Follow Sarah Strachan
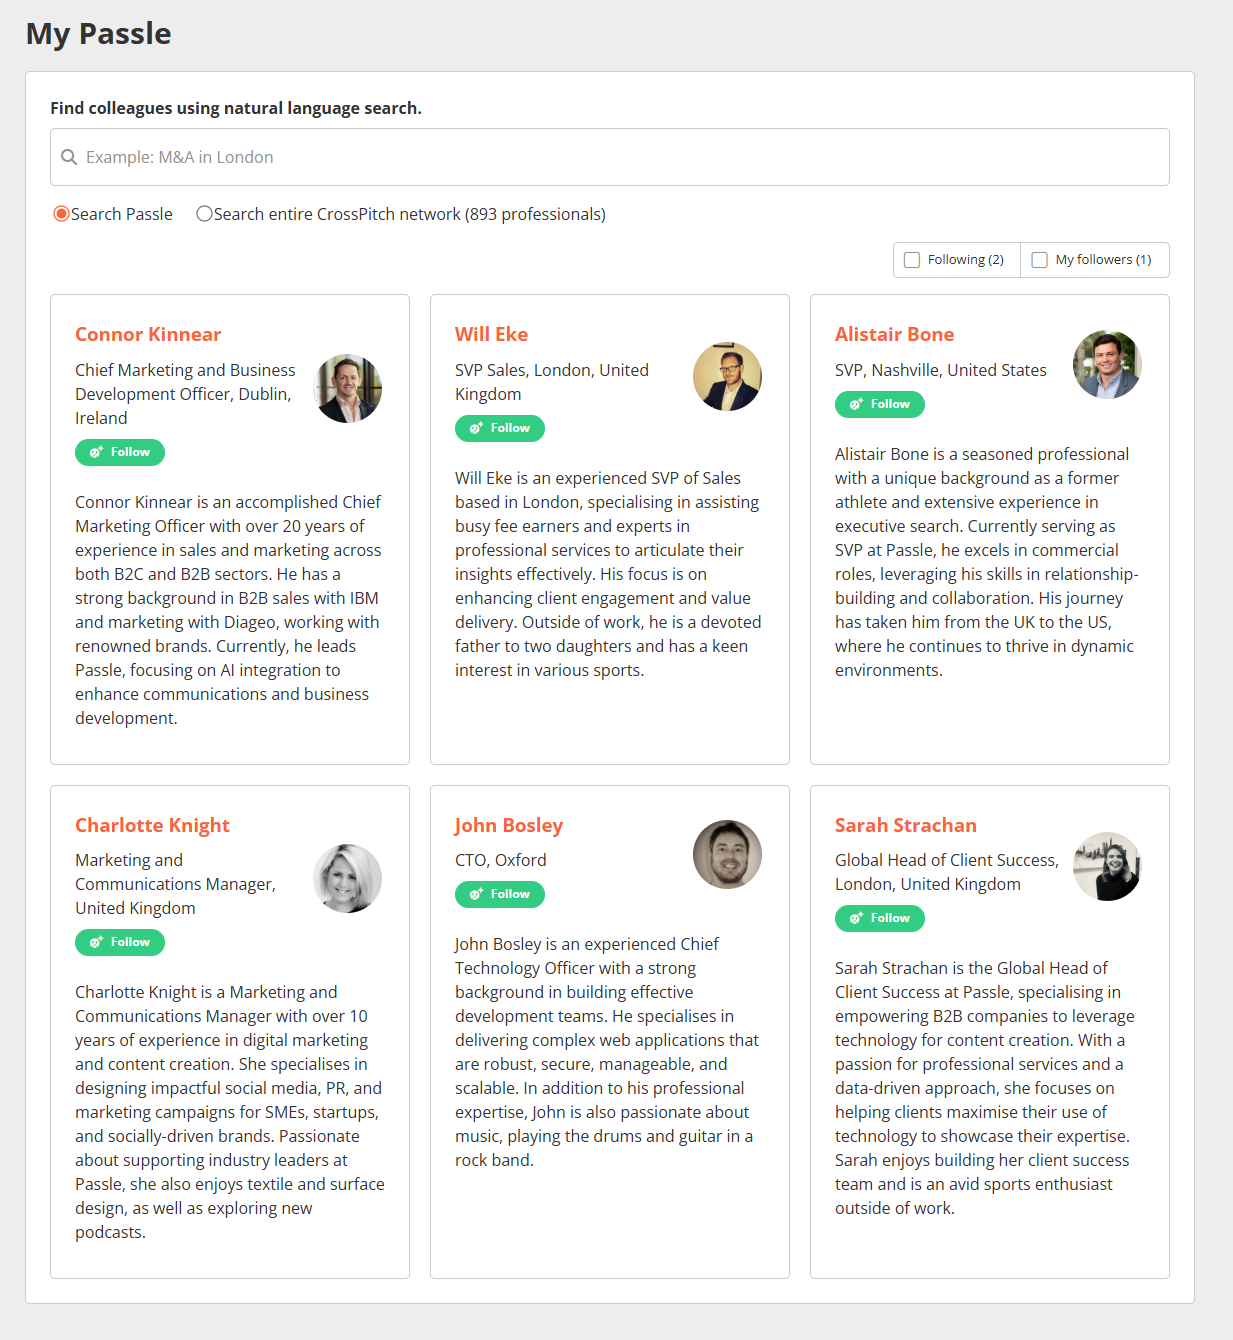 (x=880, y=918)
